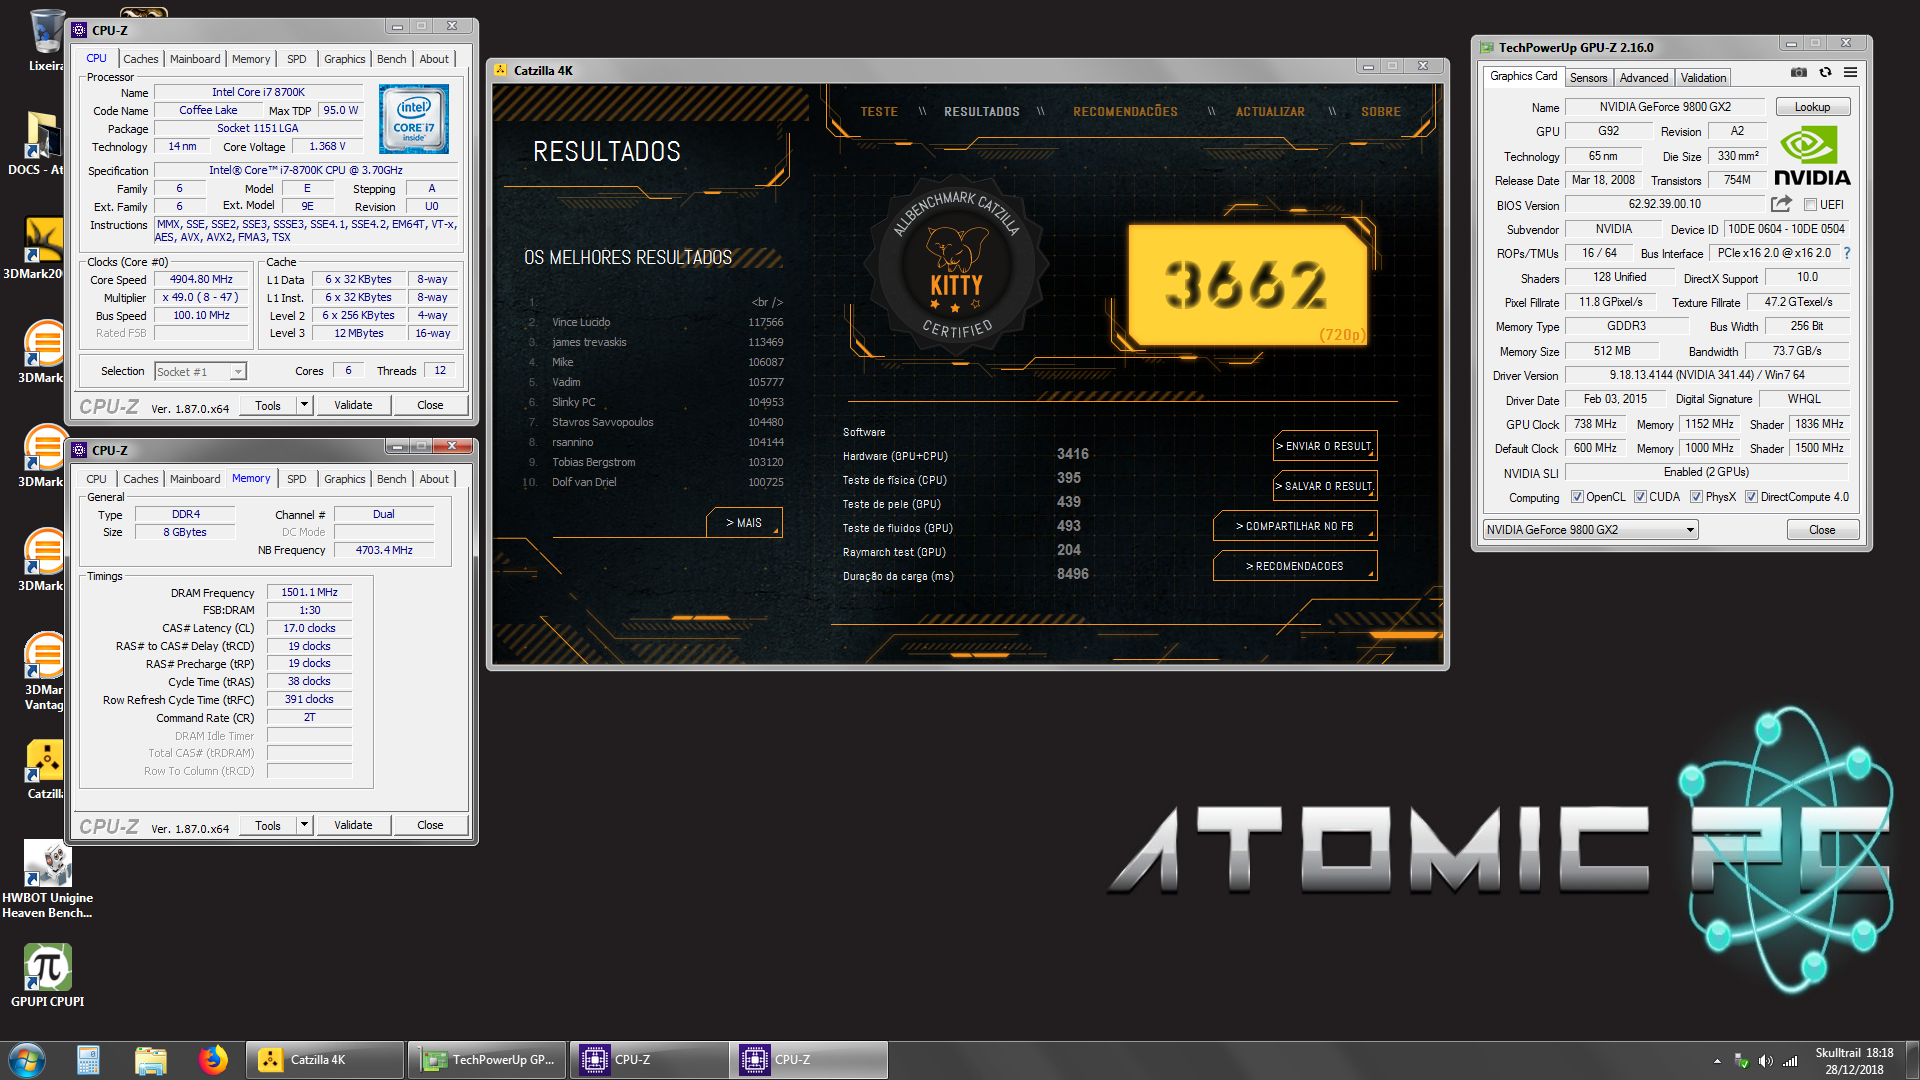The width and height of the screenshot is (1920, 1080).
Task: Open the Socket #1 selection dropdown
Action: pyautogui.click(x=200, y=371)
